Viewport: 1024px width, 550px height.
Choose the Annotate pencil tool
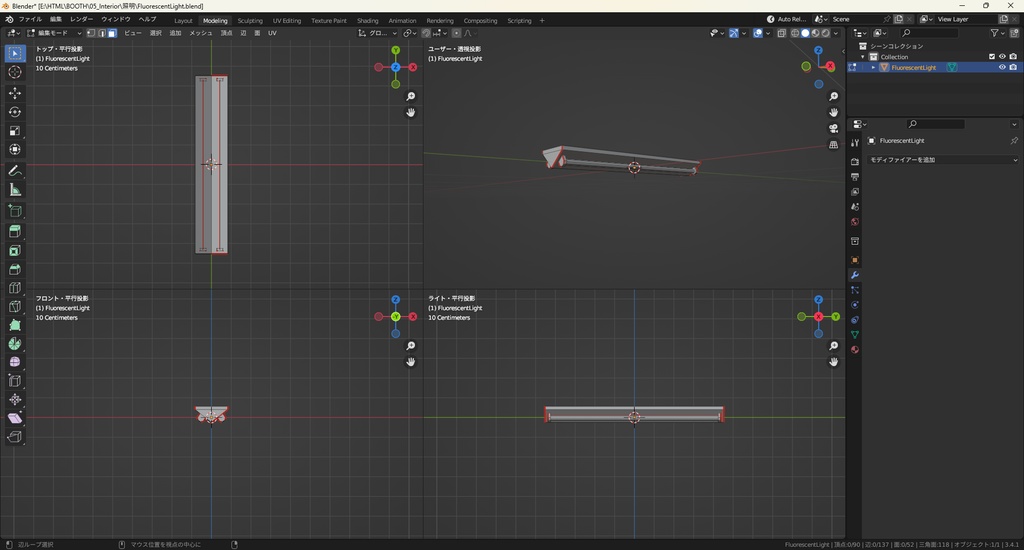[x=15, y=170]
